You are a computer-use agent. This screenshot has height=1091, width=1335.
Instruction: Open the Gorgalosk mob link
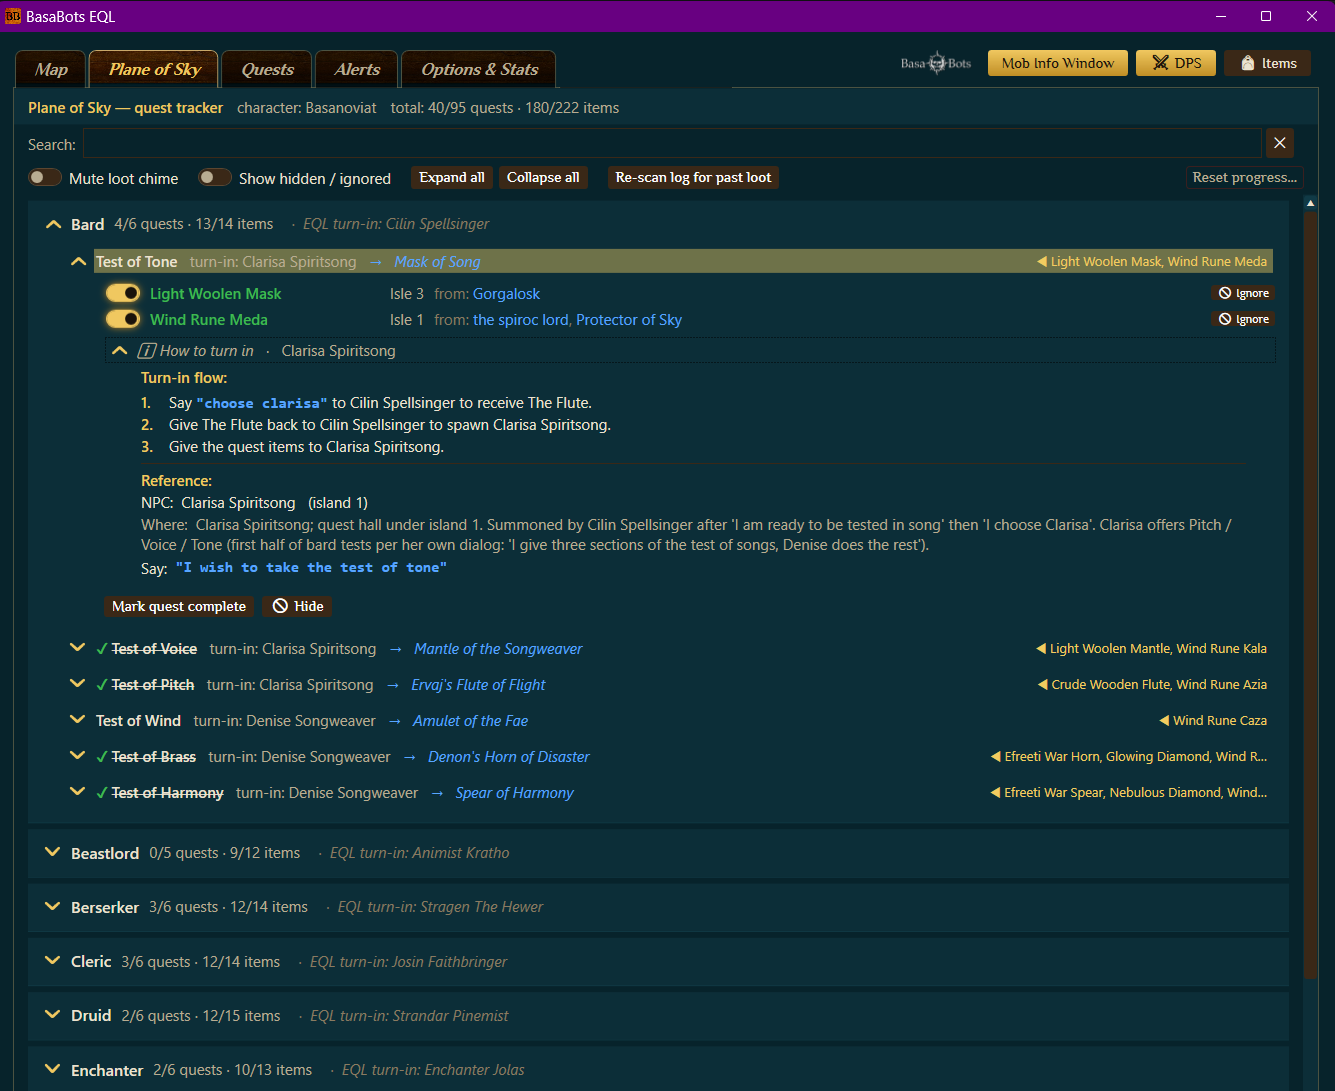(x=506, y=294)
